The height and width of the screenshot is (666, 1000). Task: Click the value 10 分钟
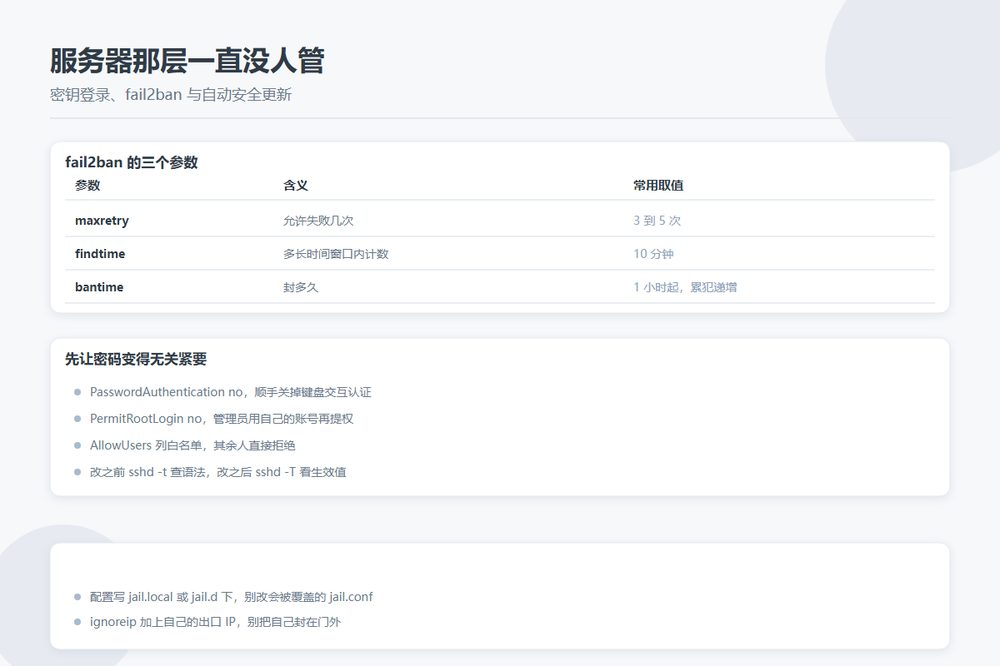pos(653,254)
